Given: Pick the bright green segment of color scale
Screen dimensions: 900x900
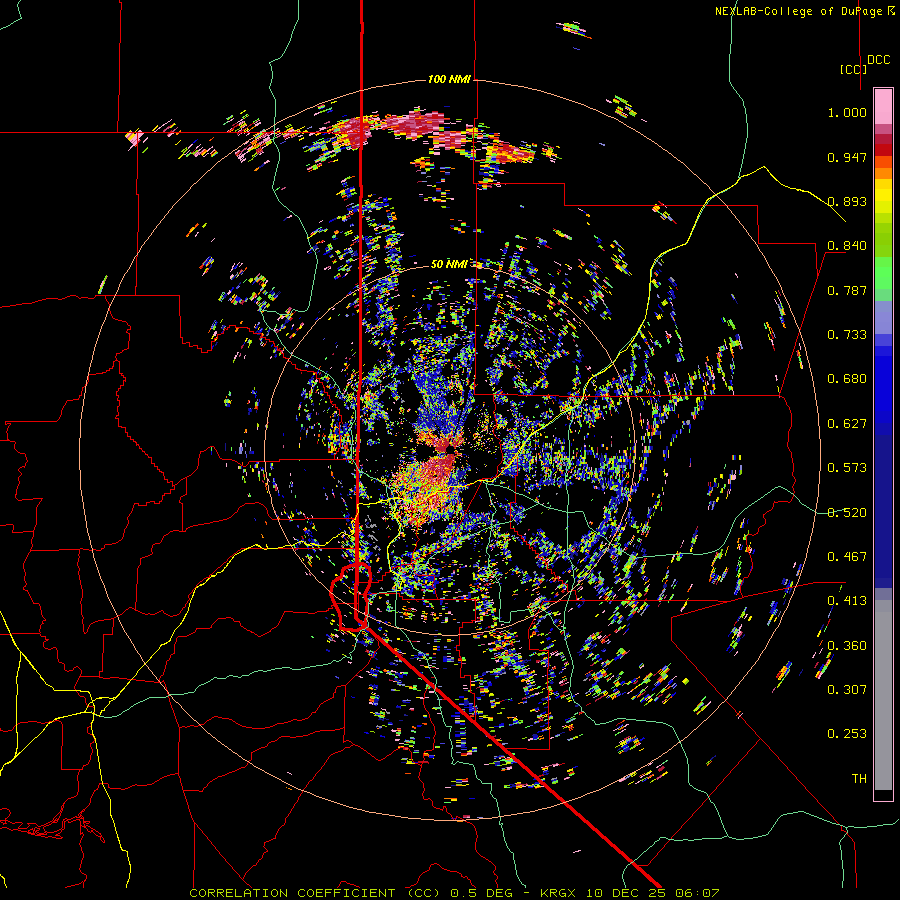Looking at the screenshot, I should pos(883,273).
